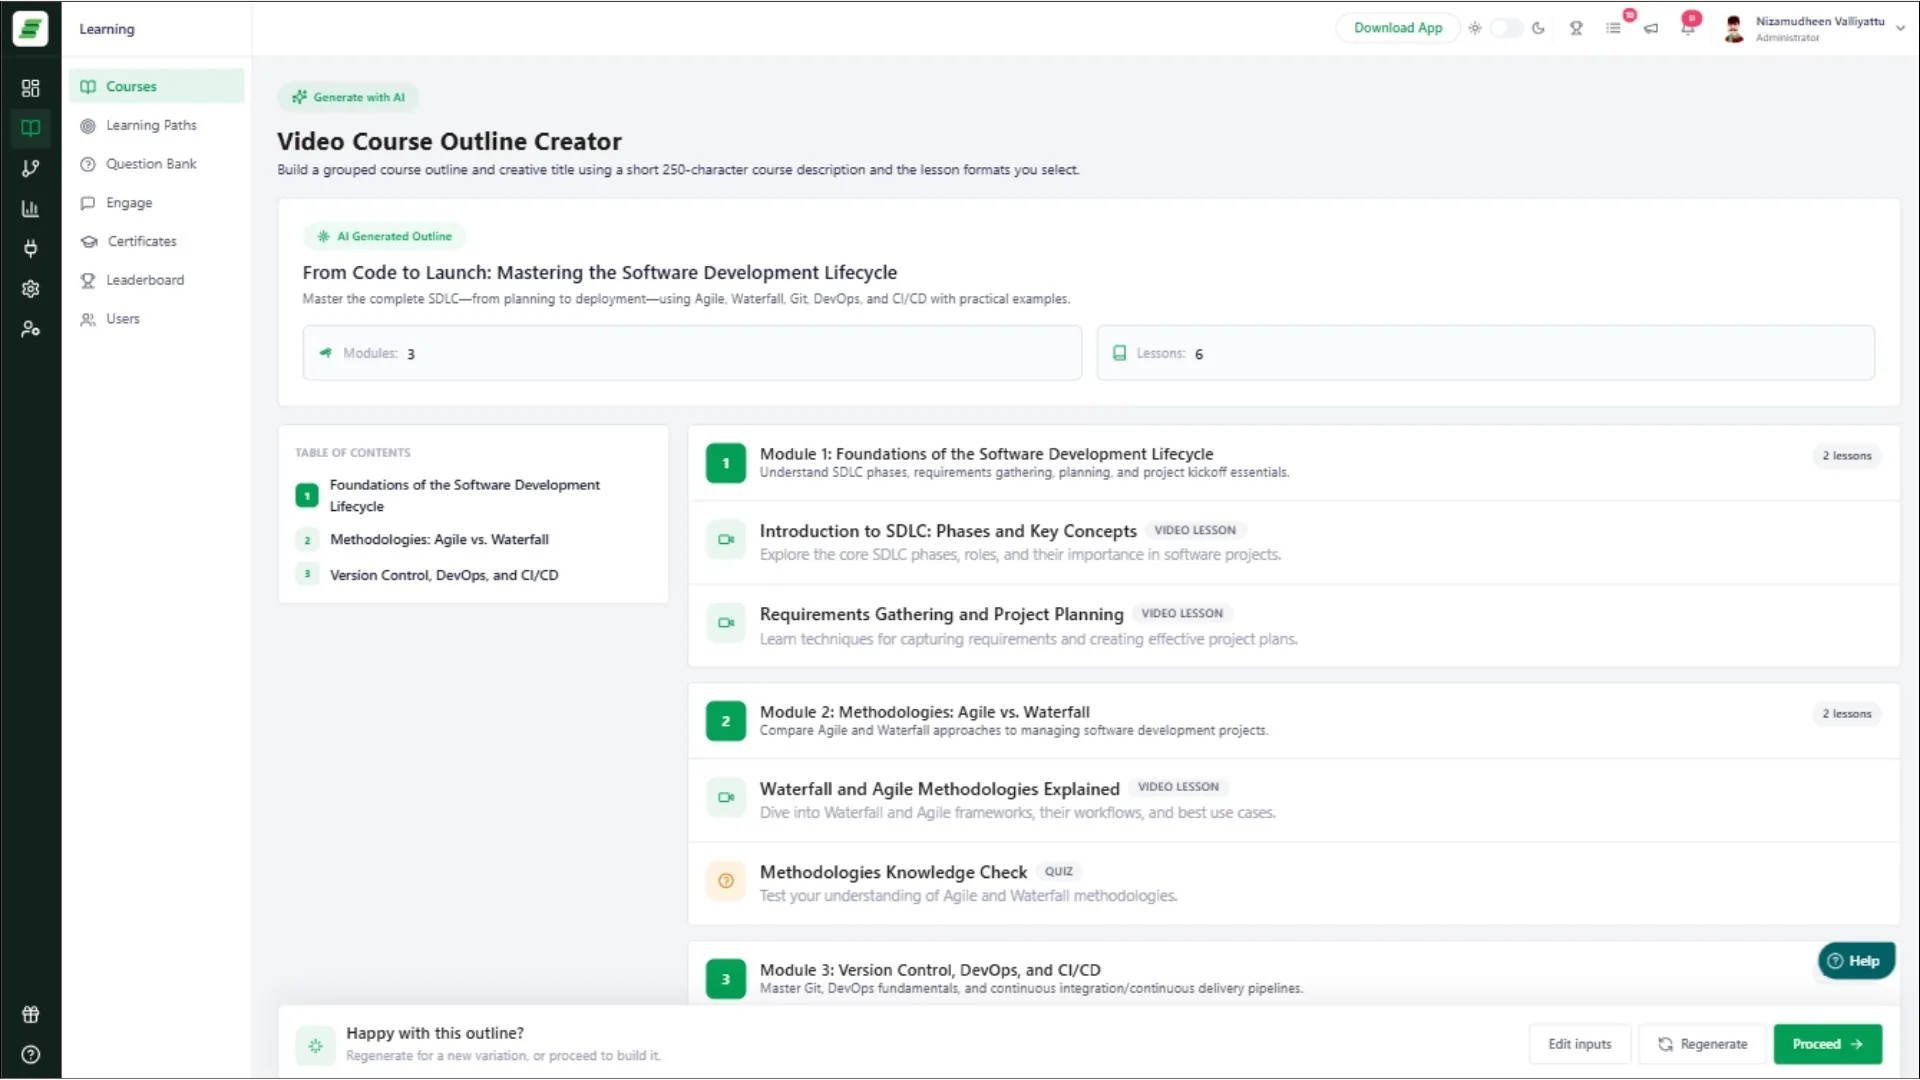
Task: Click the user avatar picture
Action: [1734, 29]
